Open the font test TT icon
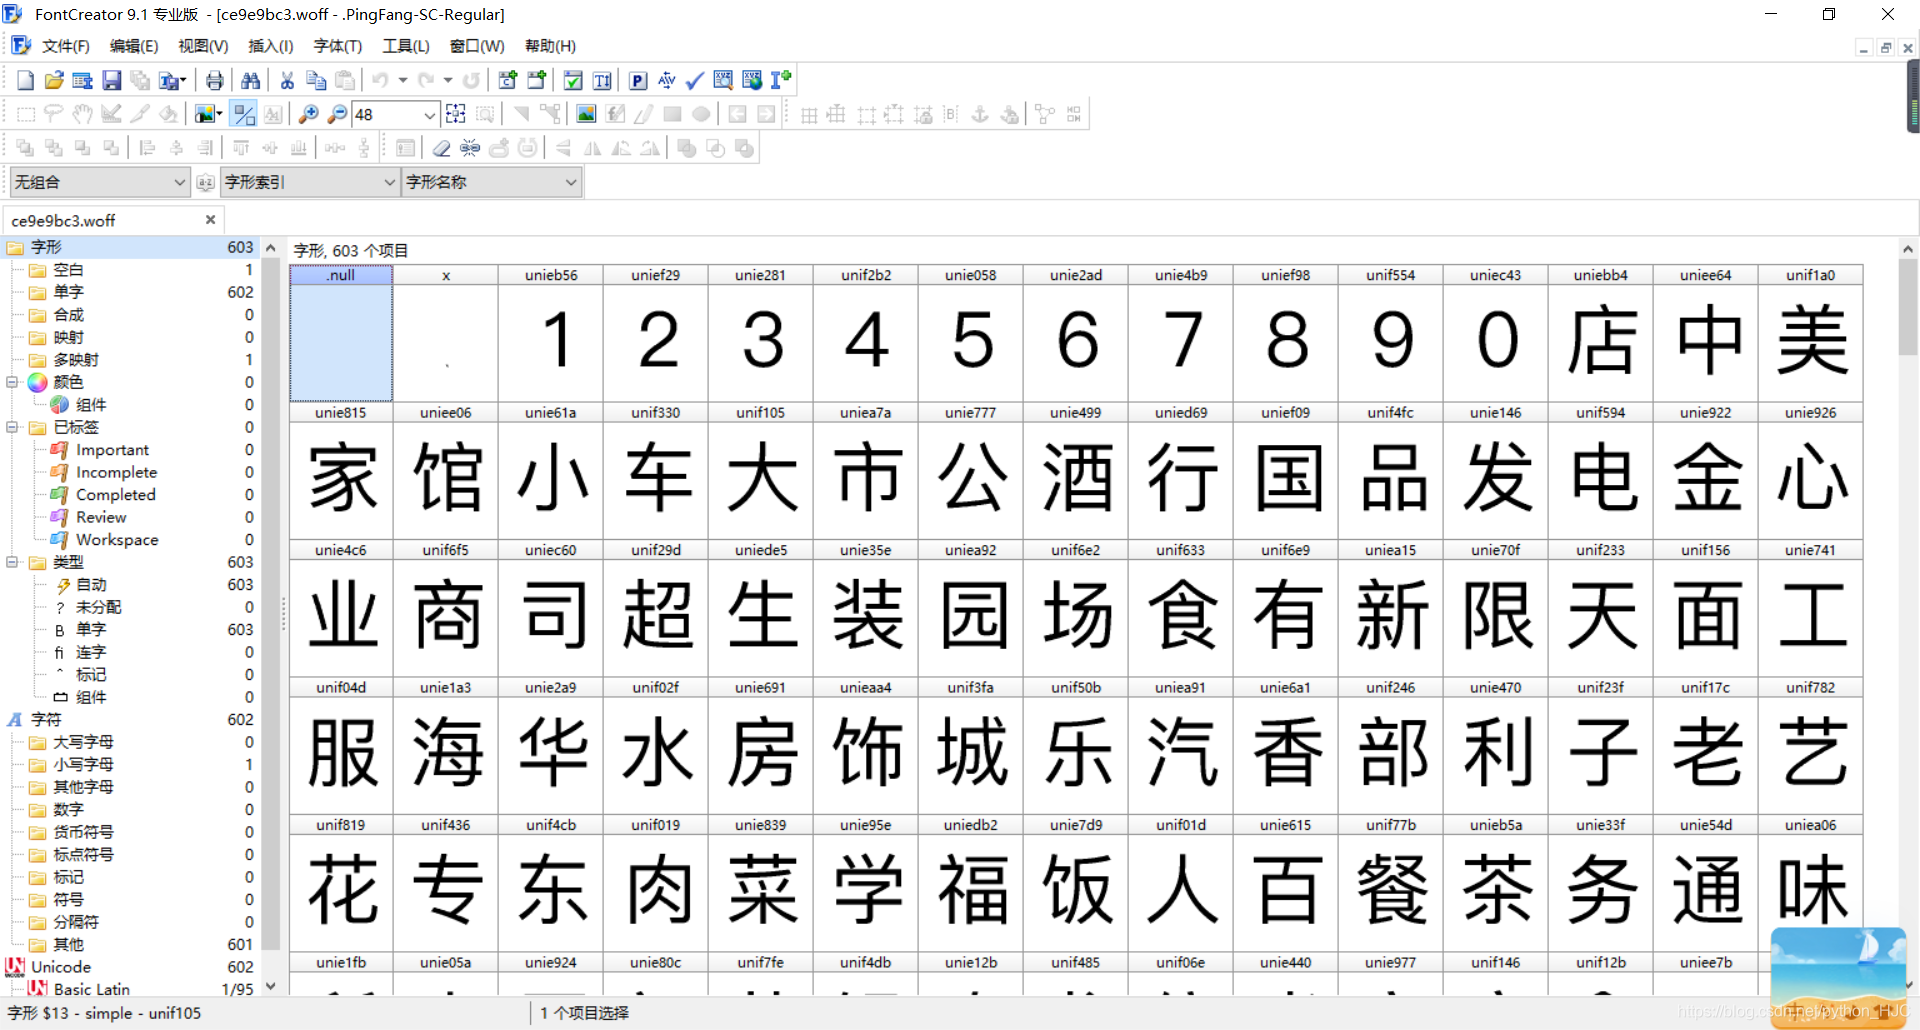Image resolution: width=1920 pixels, height=1030 pixels. 602,80
